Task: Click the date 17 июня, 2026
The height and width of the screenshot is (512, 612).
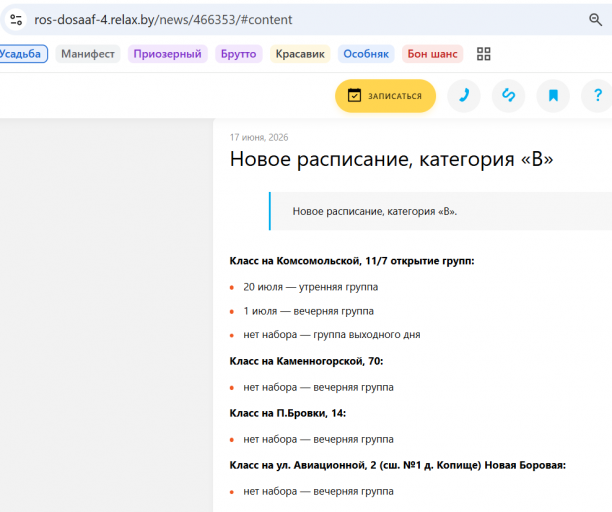Action: coord(259,137)
